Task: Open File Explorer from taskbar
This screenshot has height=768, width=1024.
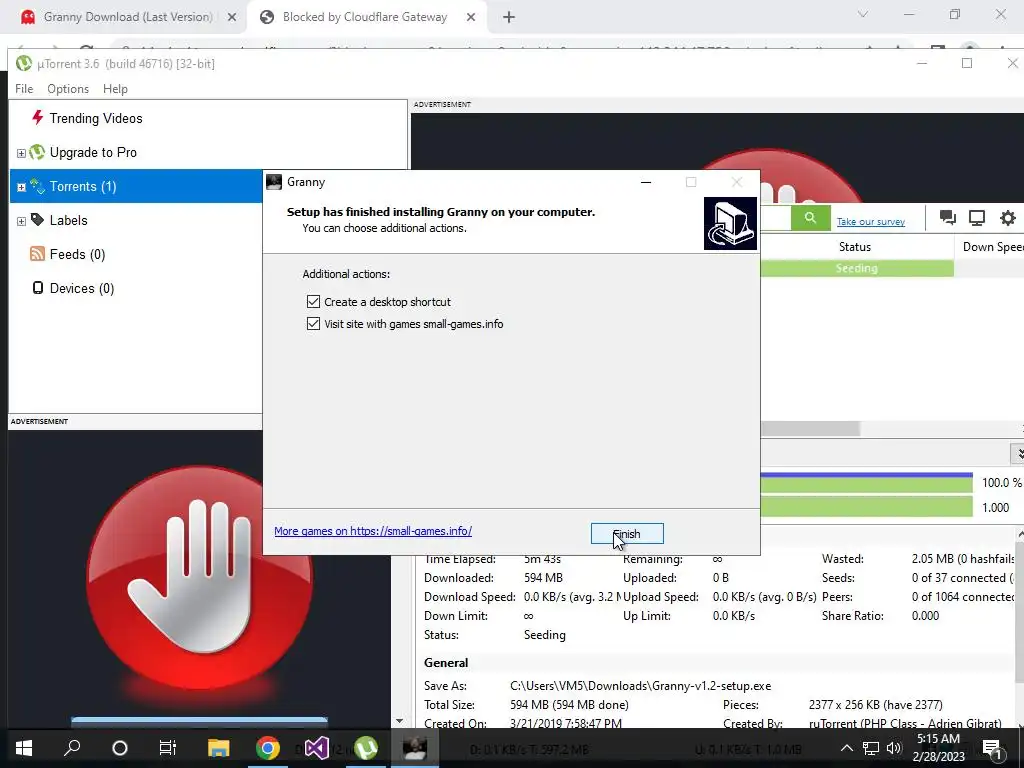Action: click(x=219, y=748)
